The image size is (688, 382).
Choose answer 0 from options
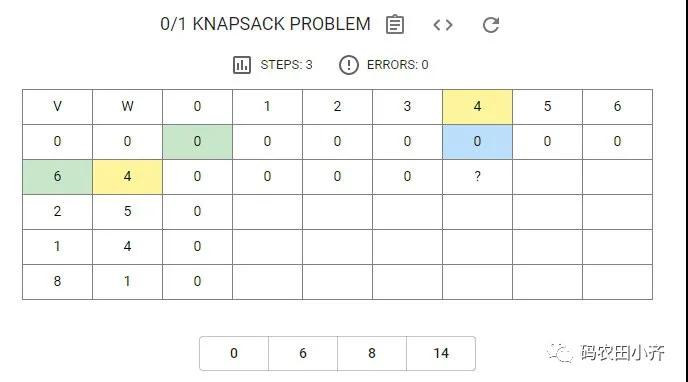tap(234, 353)
